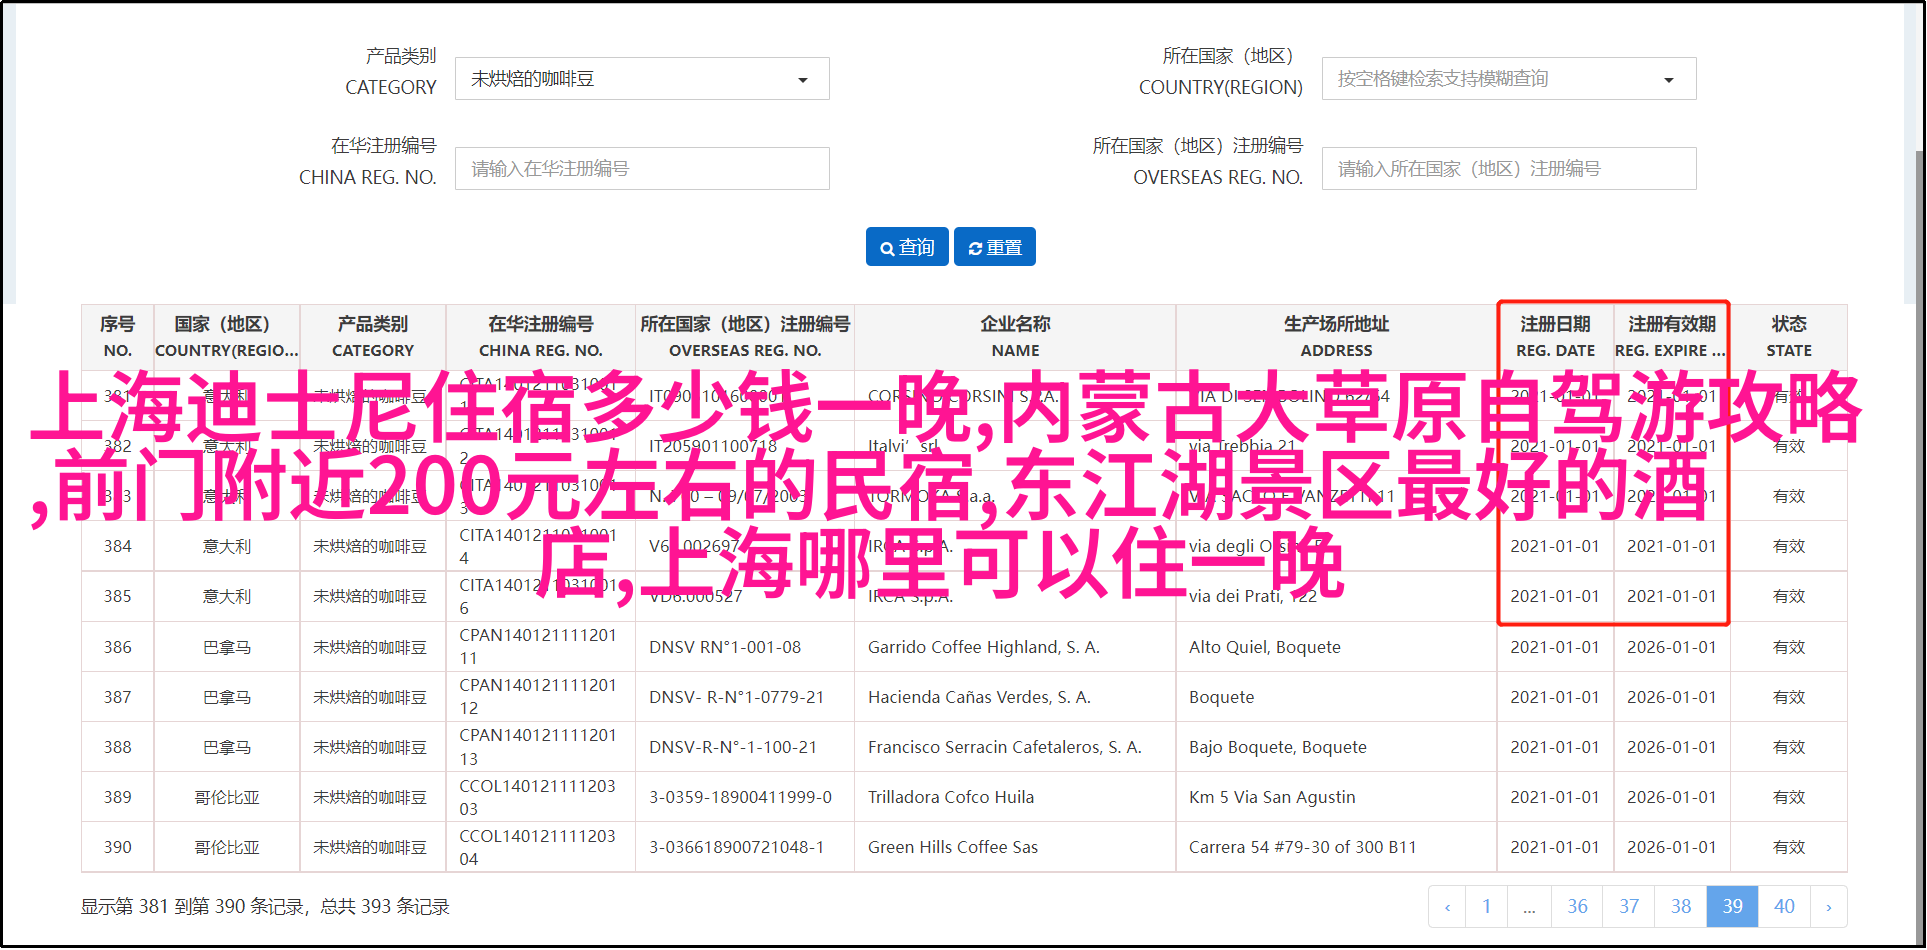Jump to page 40
This screenshot has height=950, width=1927.
tap(1785, 907)
